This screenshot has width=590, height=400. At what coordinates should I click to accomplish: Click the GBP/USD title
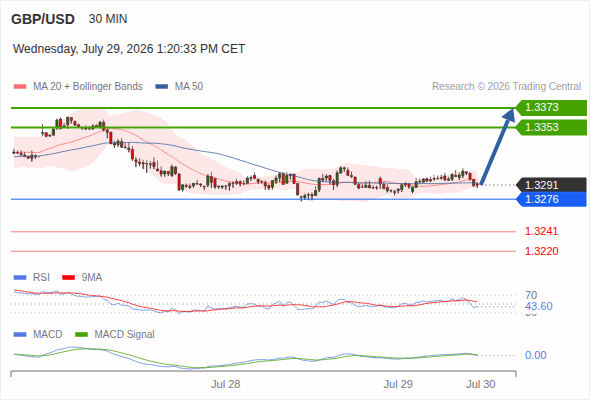coord(43,19)
